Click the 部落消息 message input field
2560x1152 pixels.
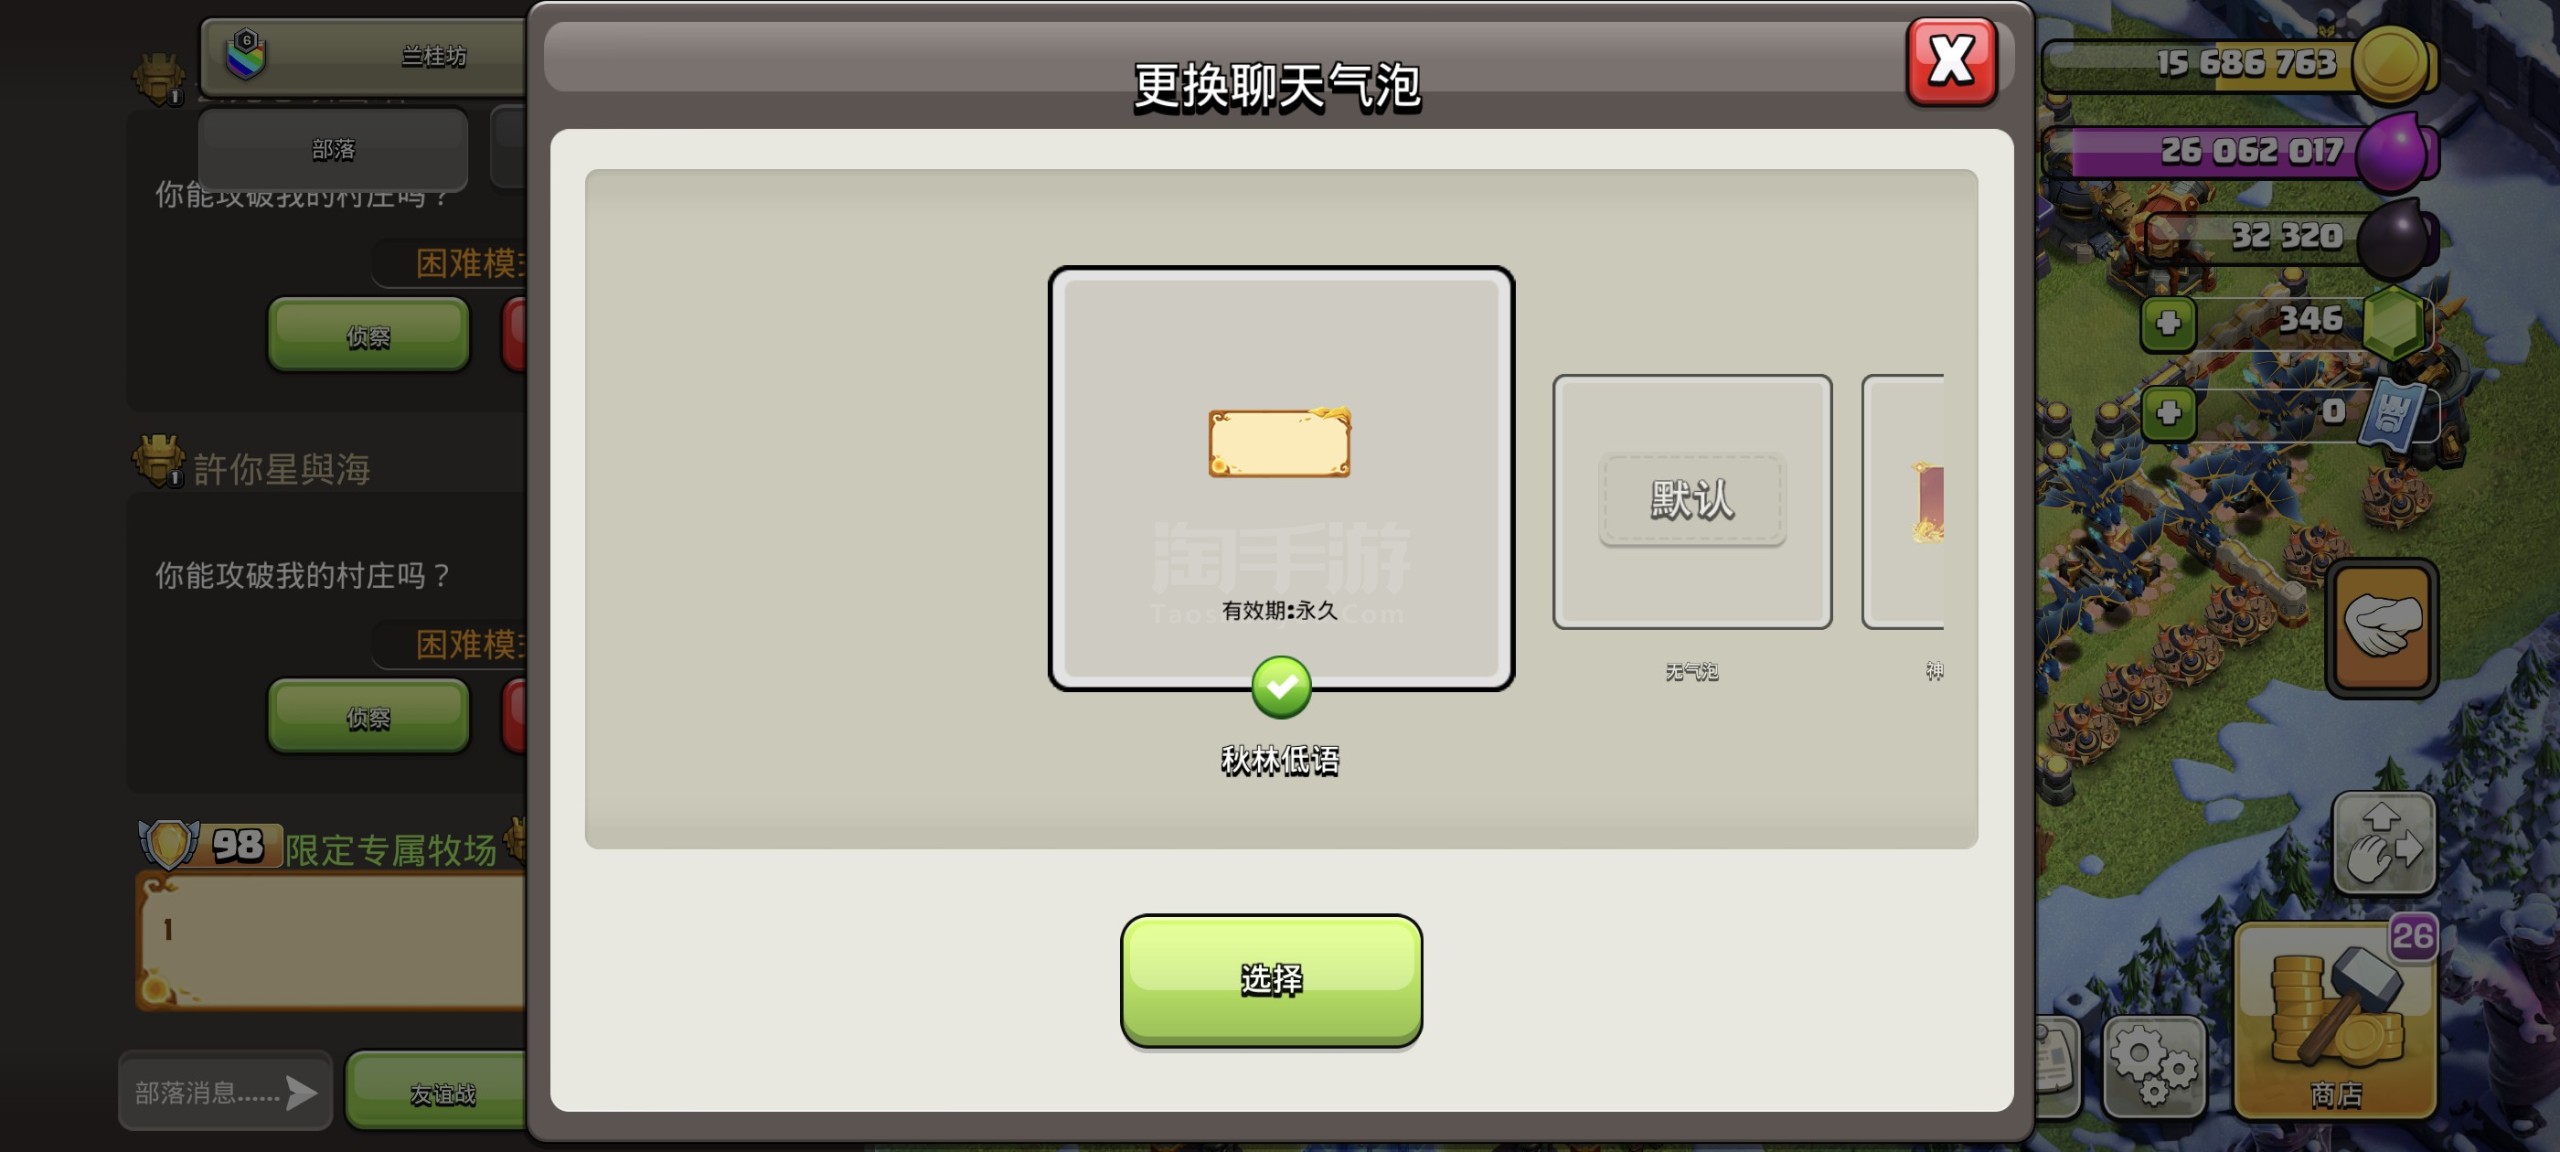225,1091
